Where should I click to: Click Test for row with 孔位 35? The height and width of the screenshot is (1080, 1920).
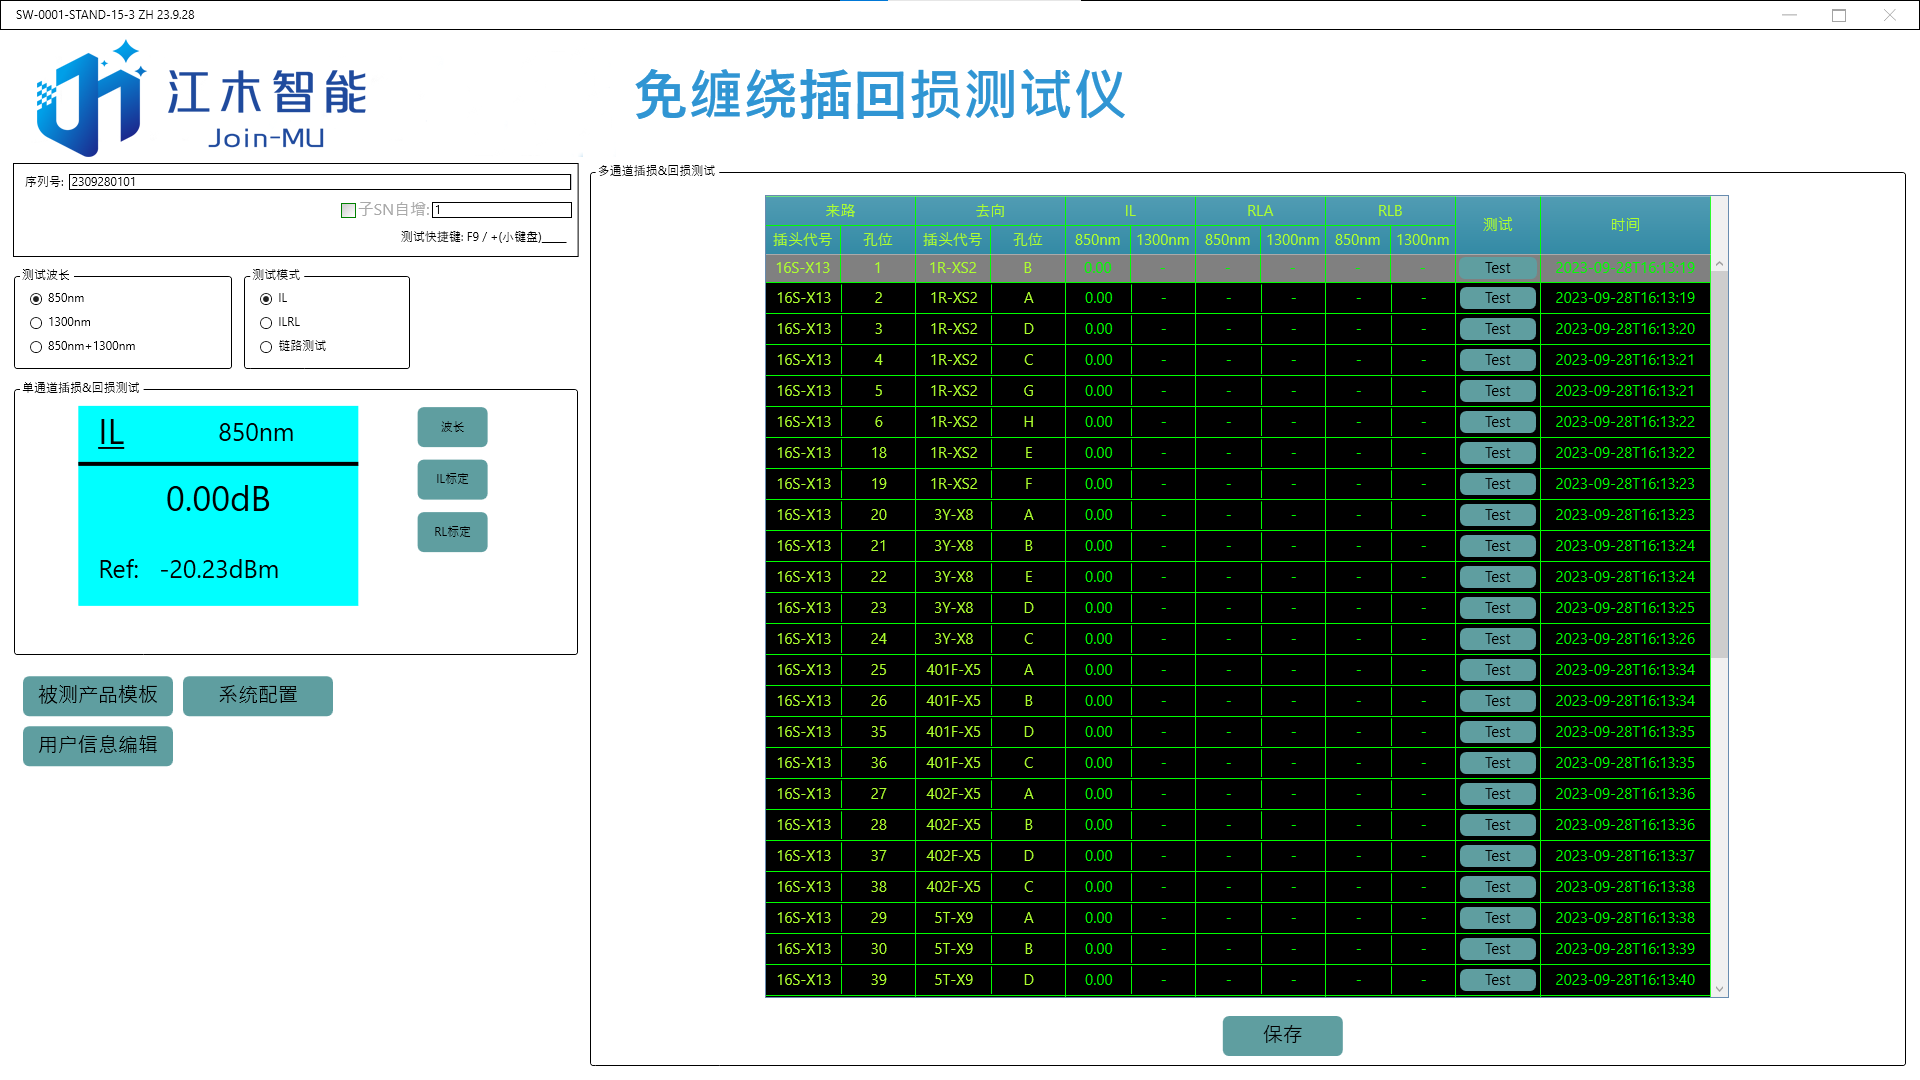pos(1497,732)
